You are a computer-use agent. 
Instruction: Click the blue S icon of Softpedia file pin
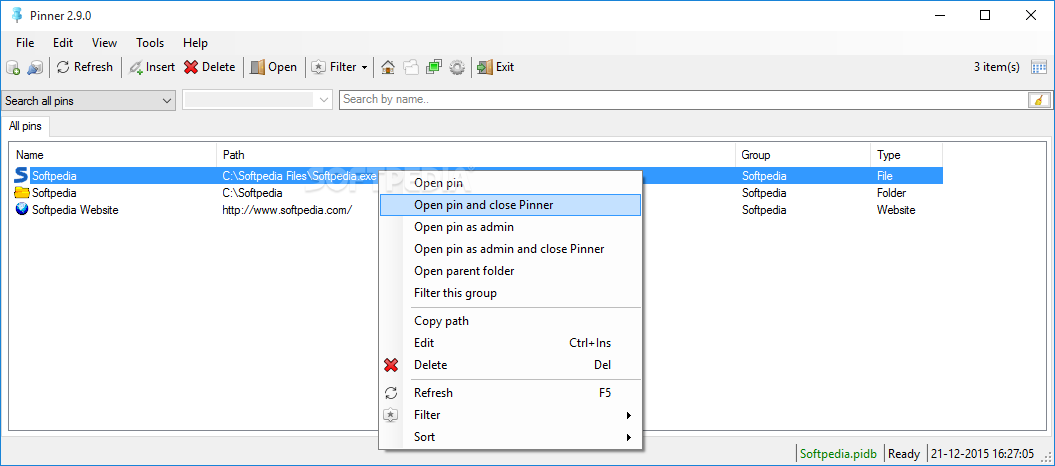pos(22,176)
